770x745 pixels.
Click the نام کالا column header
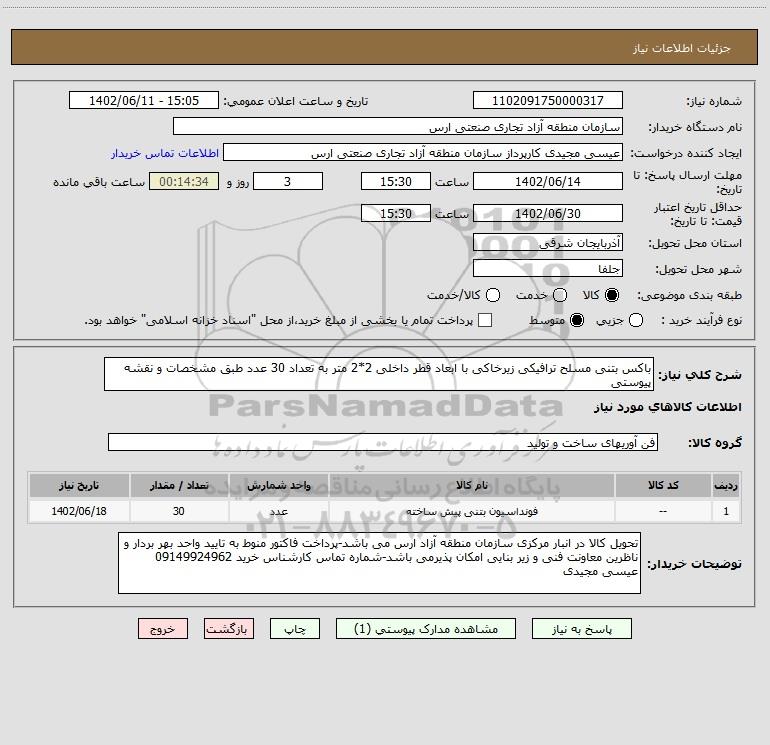pyautogui.click(x=472, y=485)
